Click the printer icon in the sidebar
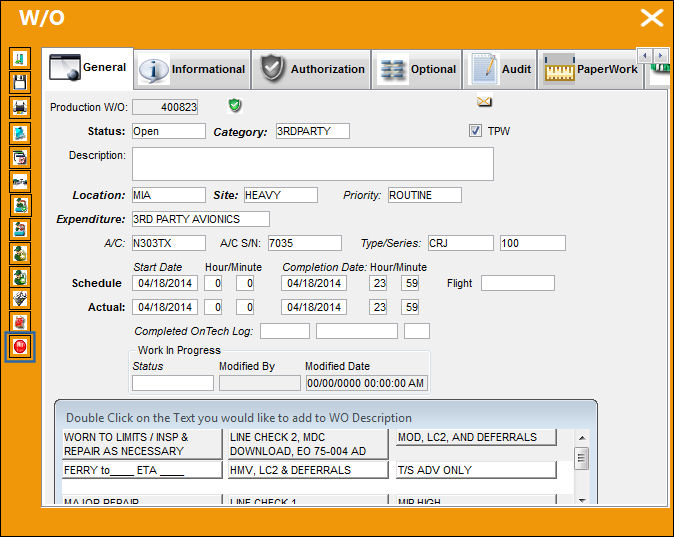This screenshot has width=674, height=537. pos(20,107)
